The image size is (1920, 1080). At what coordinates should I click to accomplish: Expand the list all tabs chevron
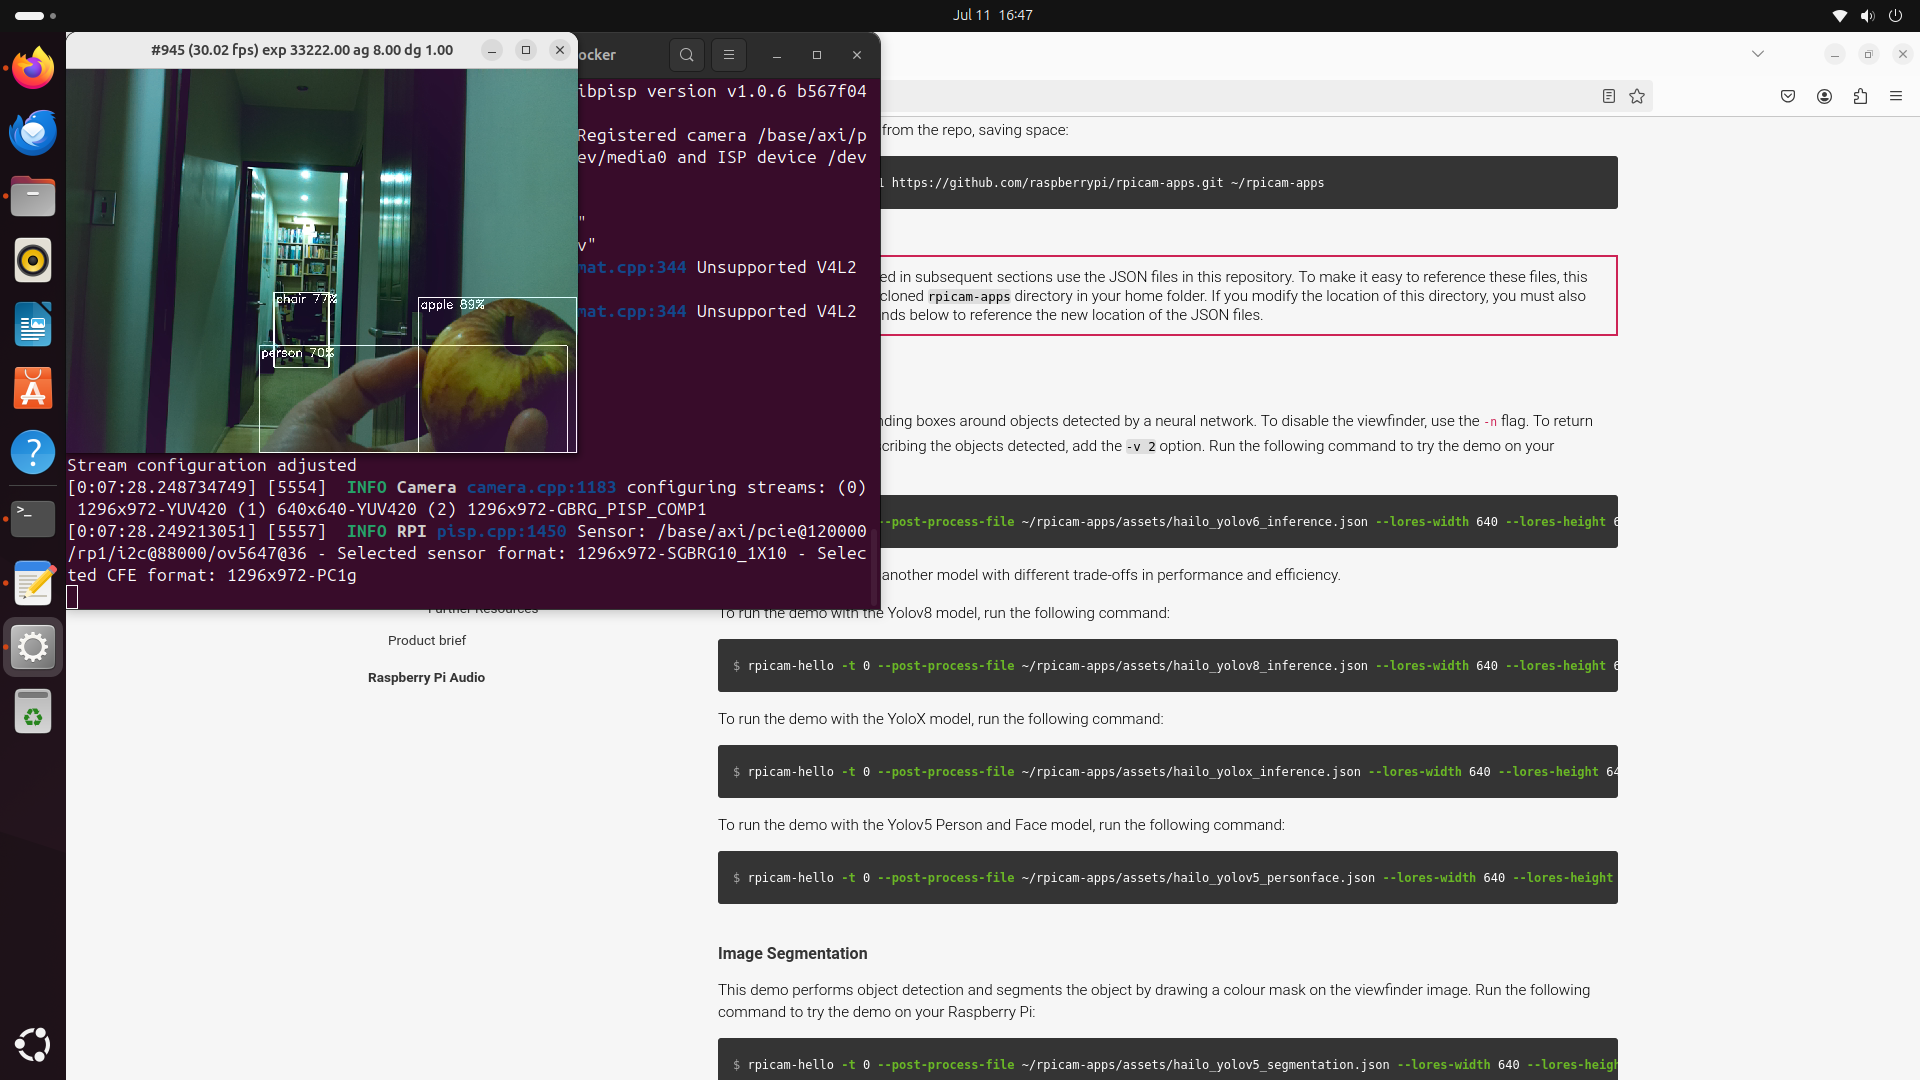click(1758, 54)
